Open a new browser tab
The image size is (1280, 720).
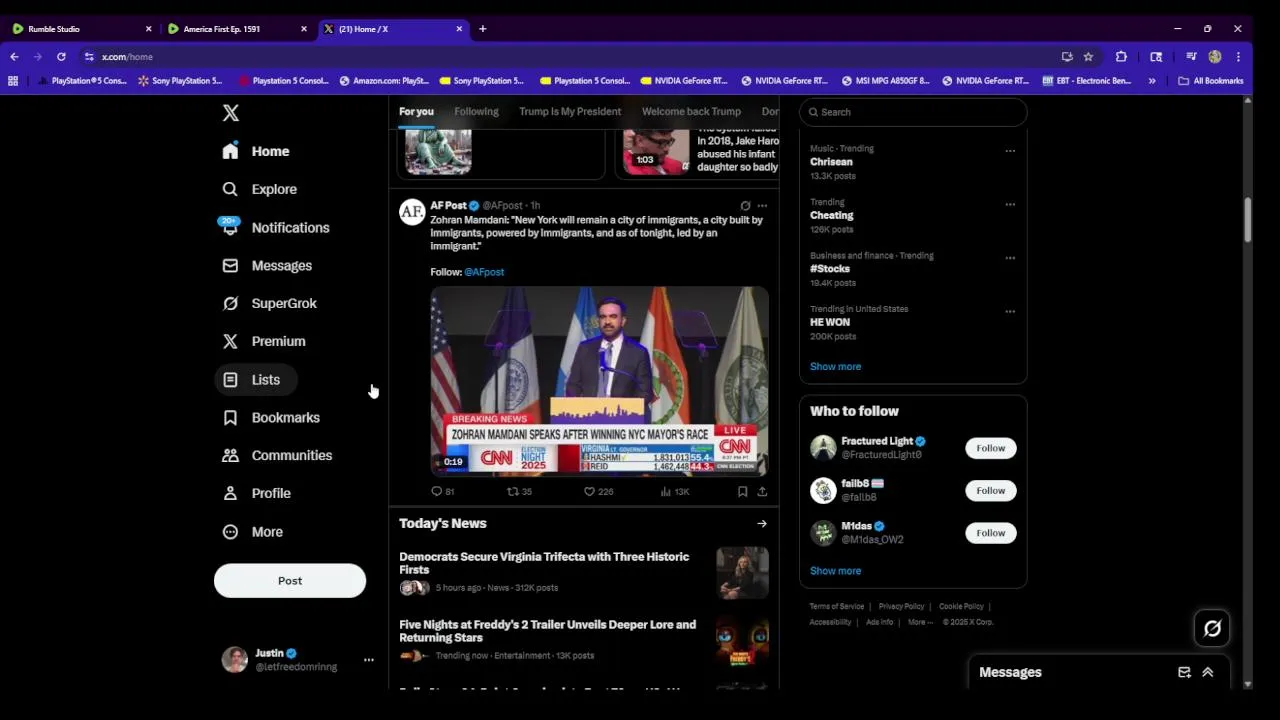coord(482,29)
